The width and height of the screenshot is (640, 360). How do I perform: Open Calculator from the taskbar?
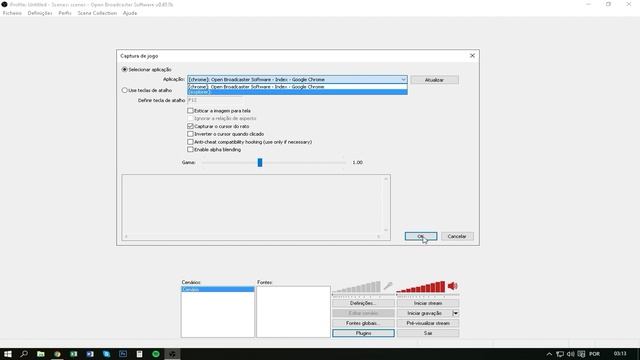[140, 354]
